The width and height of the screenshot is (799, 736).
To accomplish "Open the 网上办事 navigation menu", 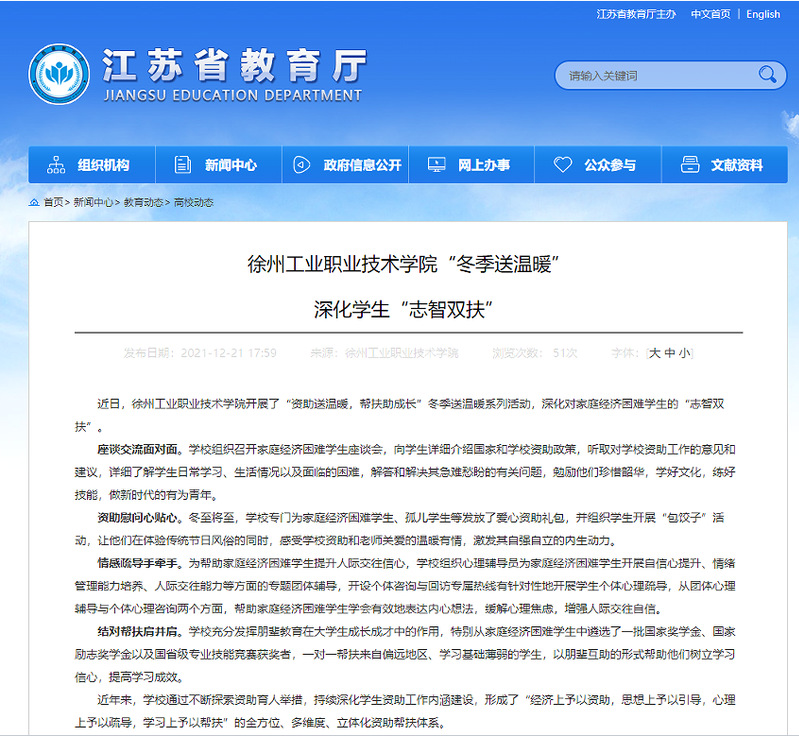I will (484, 165).
